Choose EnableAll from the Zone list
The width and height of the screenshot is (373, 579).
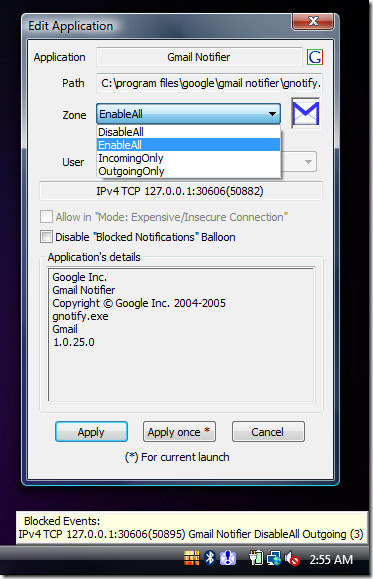pos(188,145)
